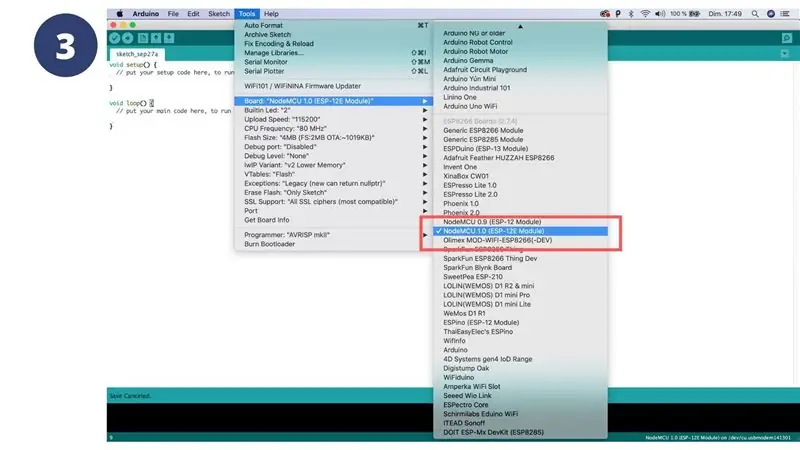Viewport: 800px width, 450px height.
Task: Expand the Programmer AVRISP mkII submenu
Action: click(x=334, y=235)
